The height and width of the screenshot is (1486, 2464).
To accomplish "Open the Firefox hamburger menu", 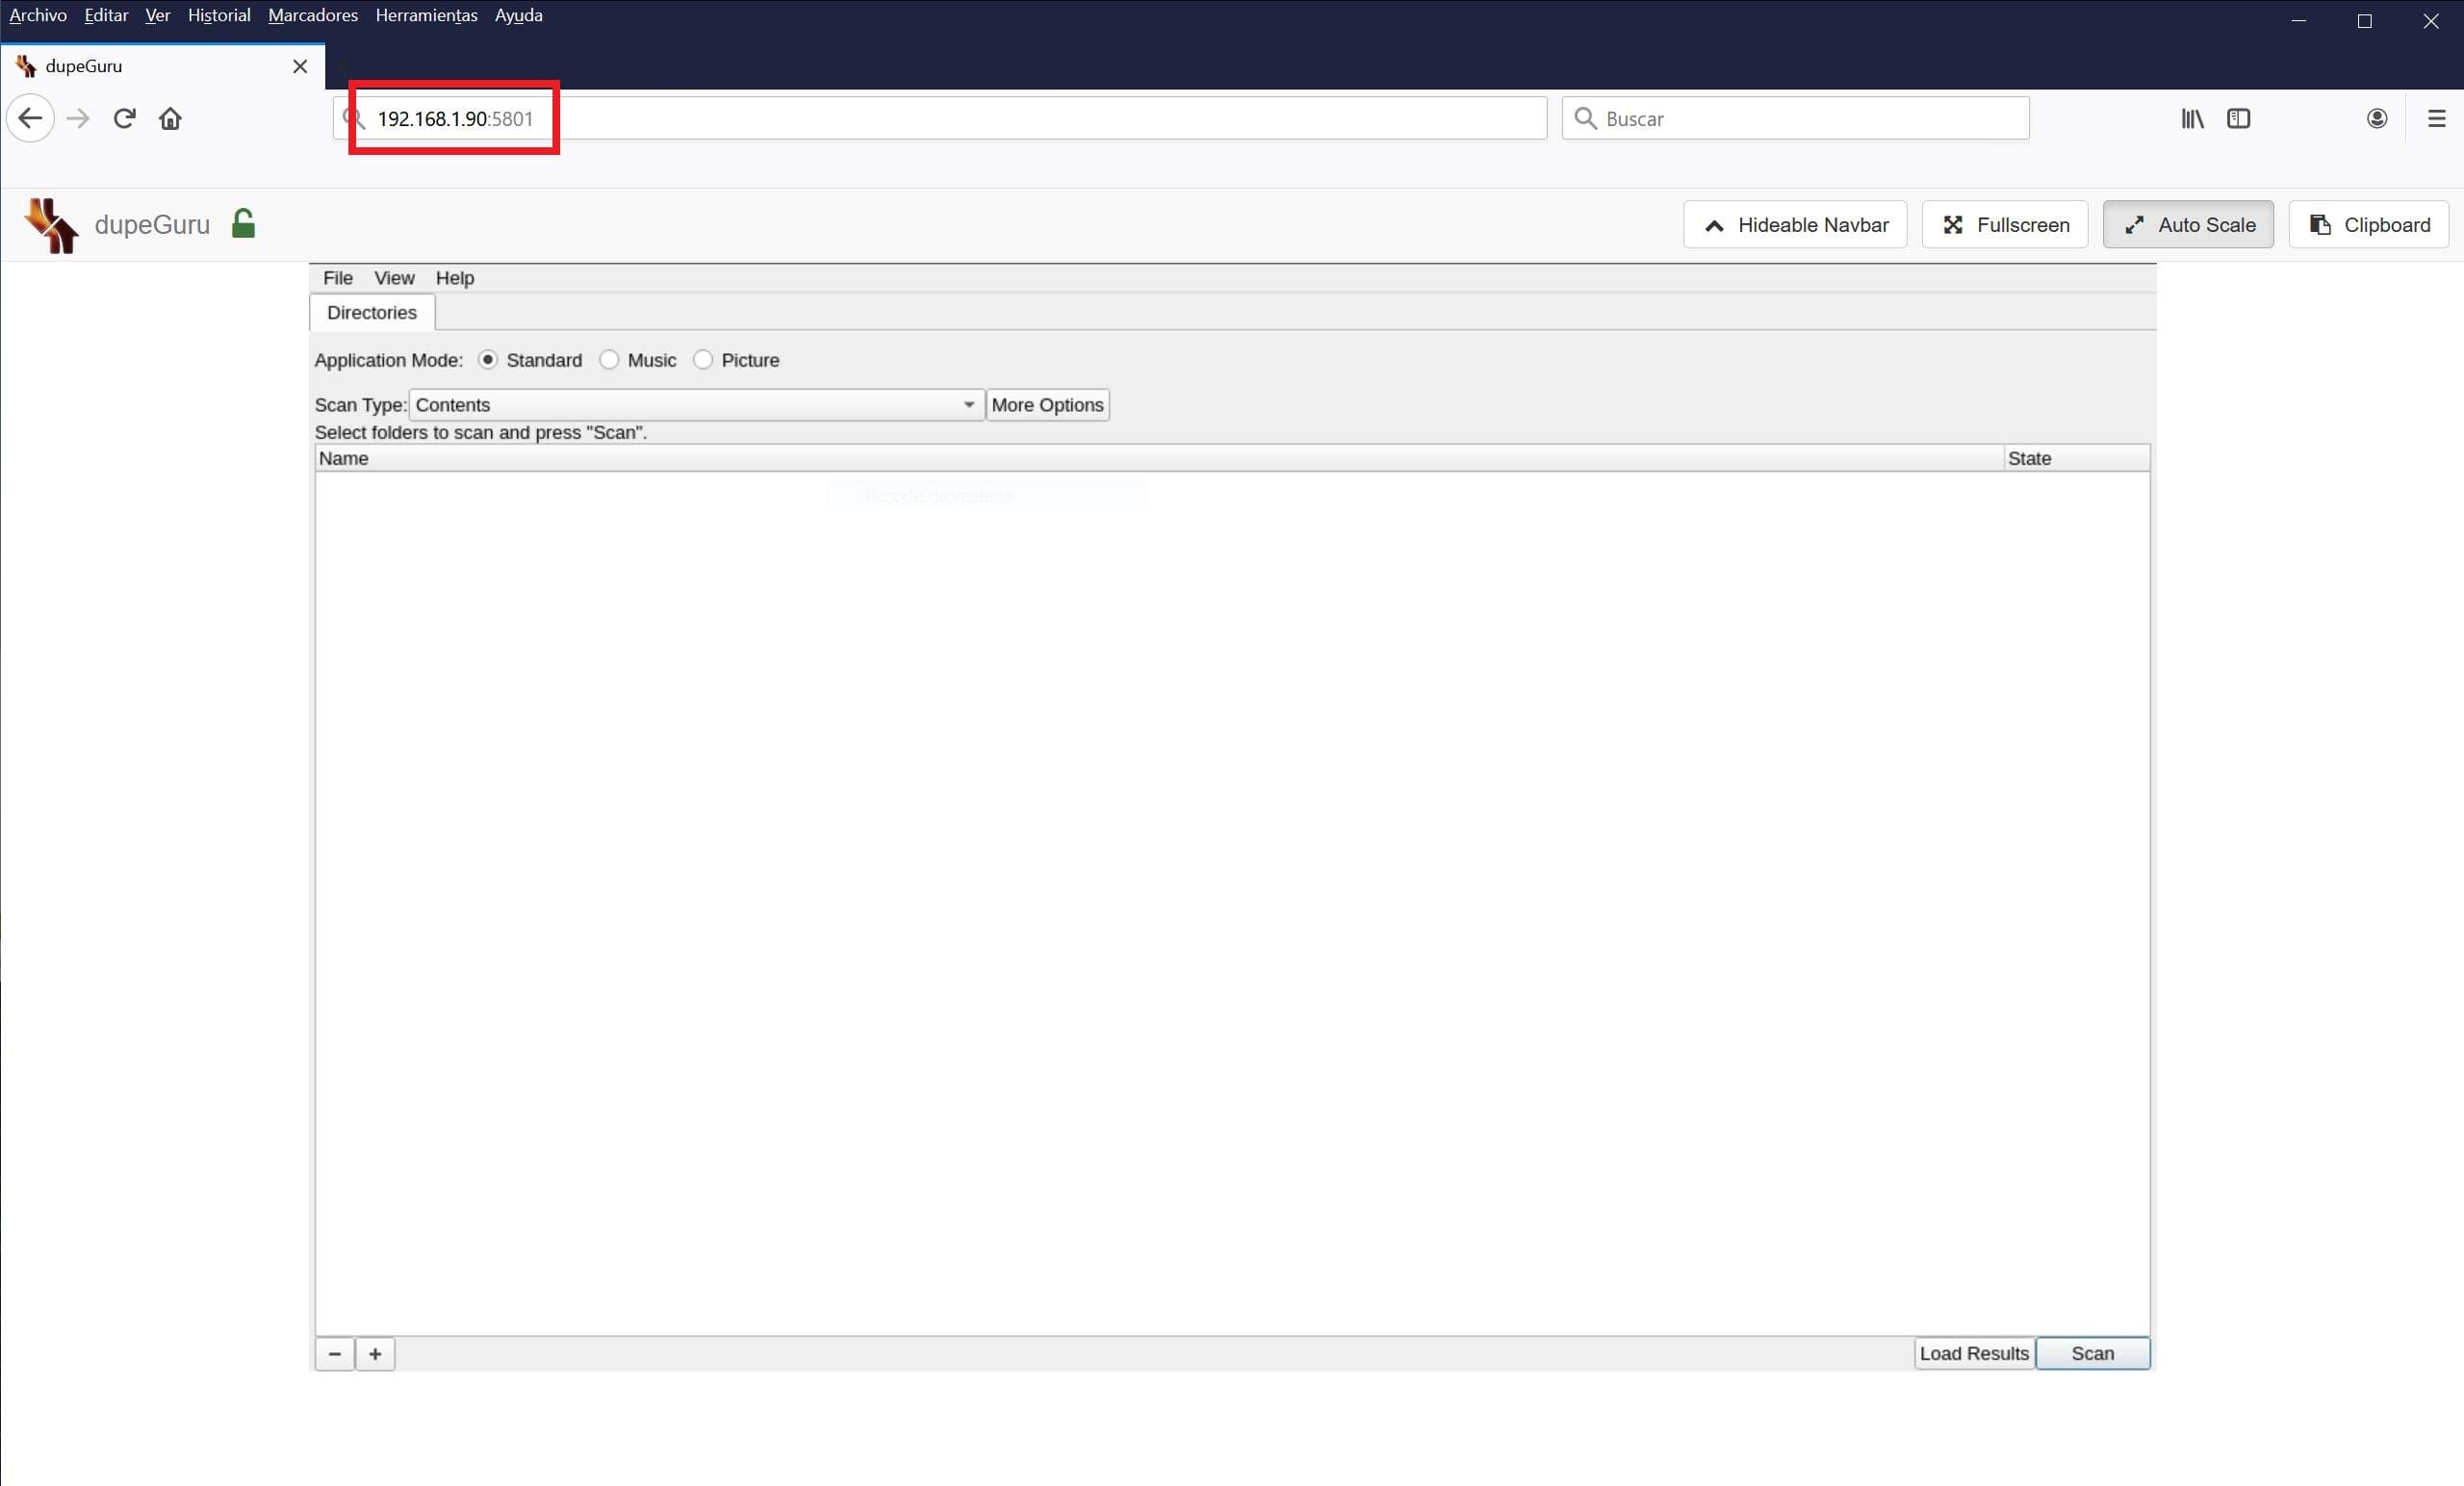I will tap(2436, 118).
